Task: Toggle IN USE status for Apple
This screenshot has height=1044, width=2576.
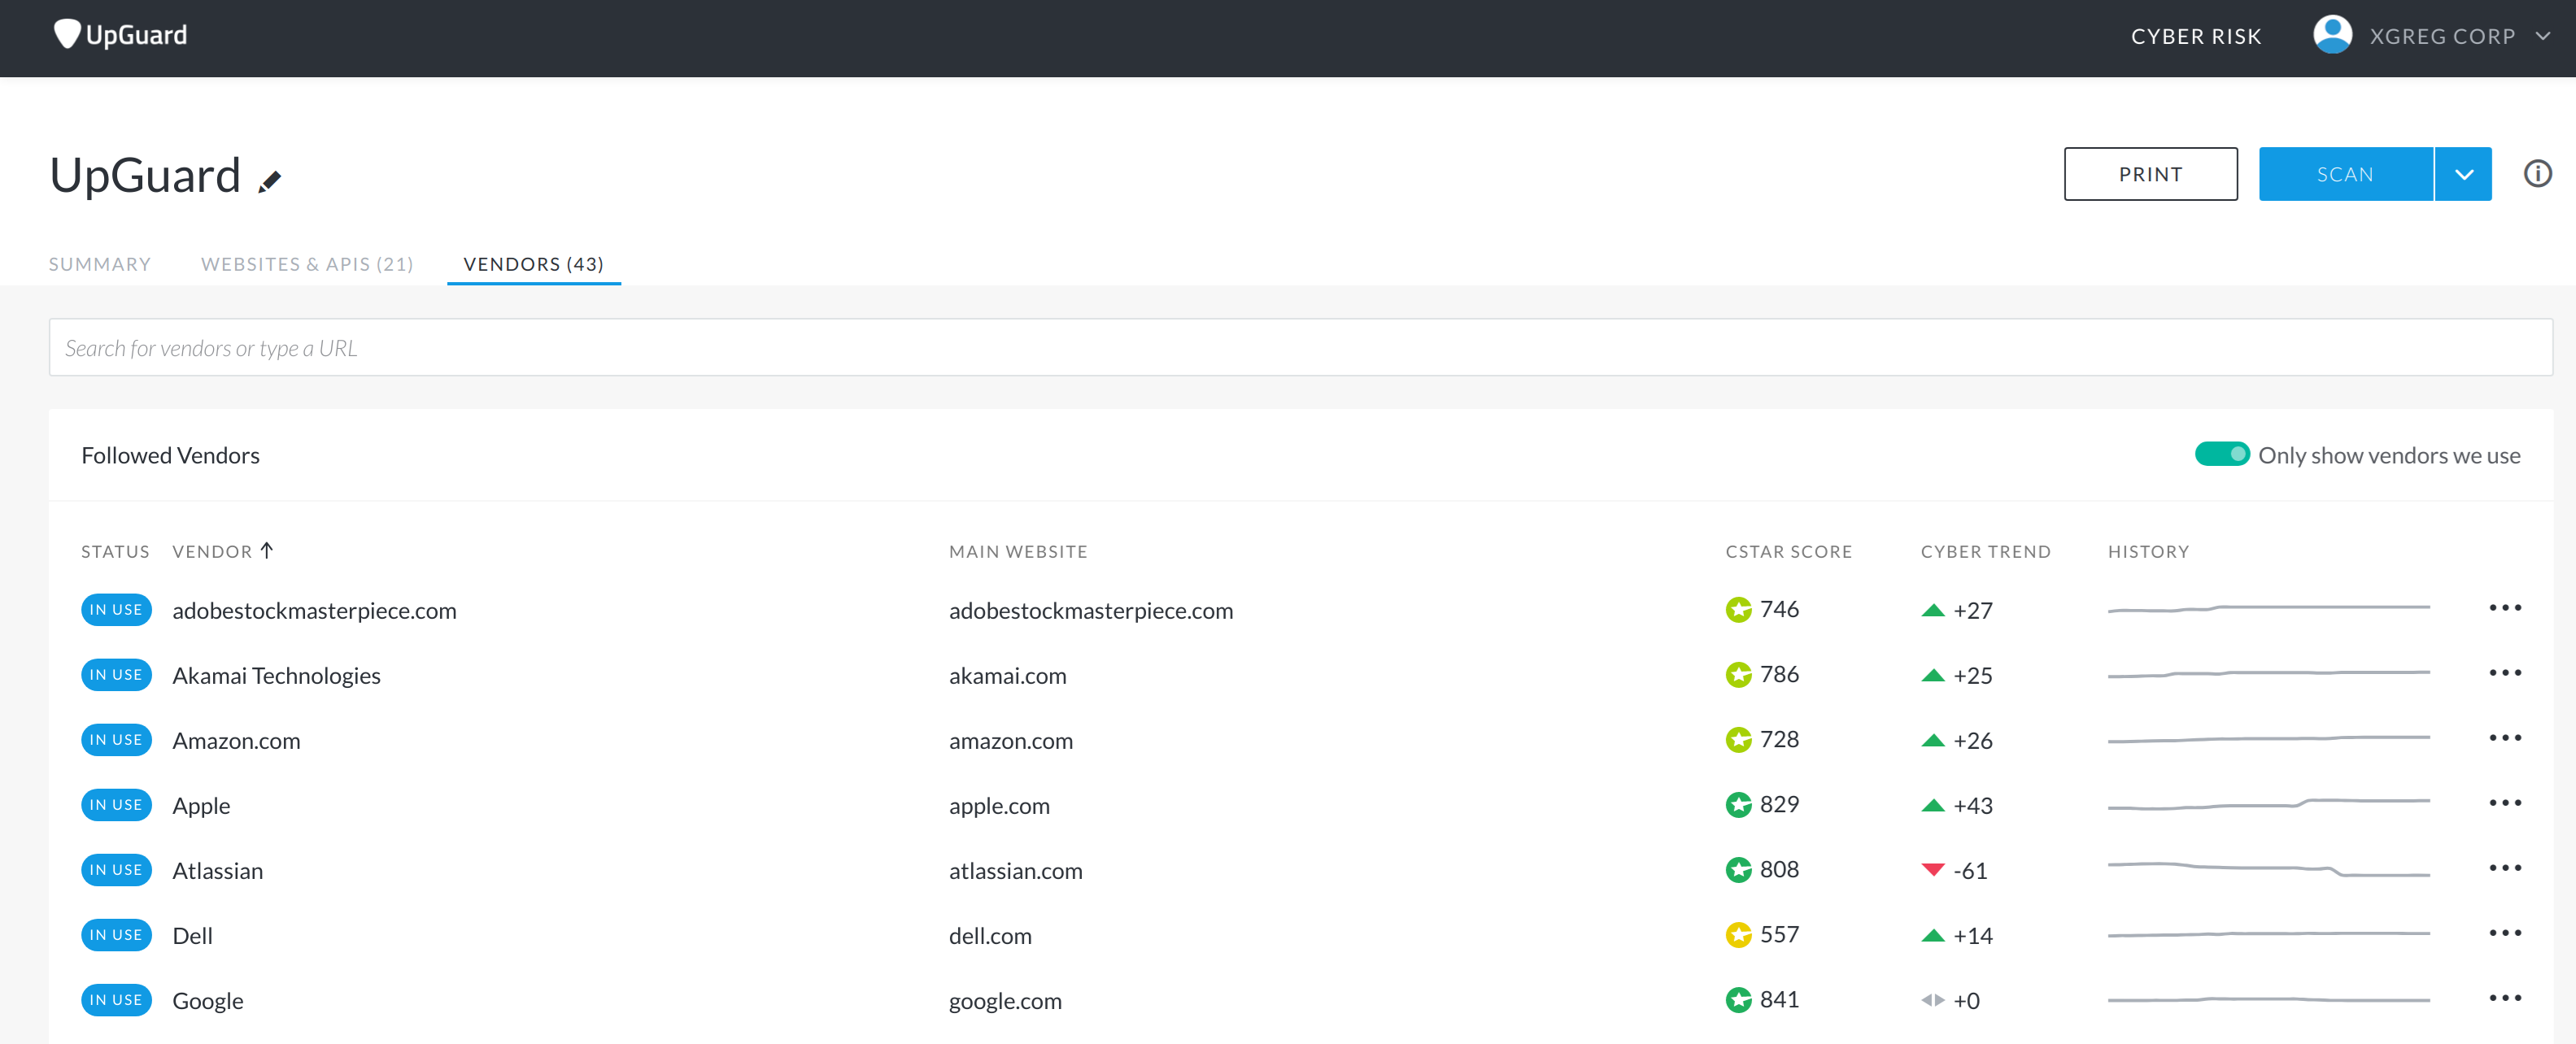Action: [116, 805]
